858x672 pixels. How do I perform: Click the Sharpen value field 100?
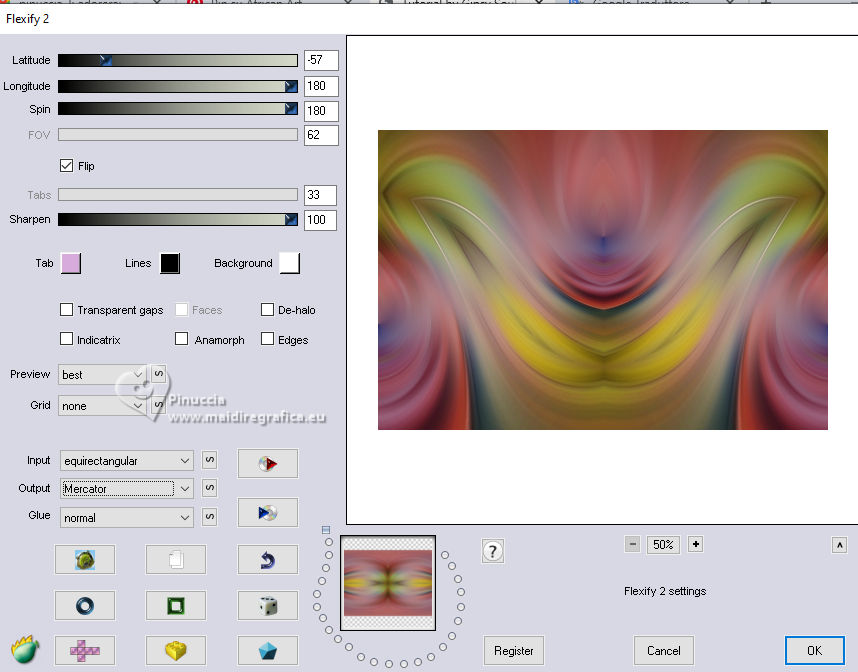coord(320,220)
